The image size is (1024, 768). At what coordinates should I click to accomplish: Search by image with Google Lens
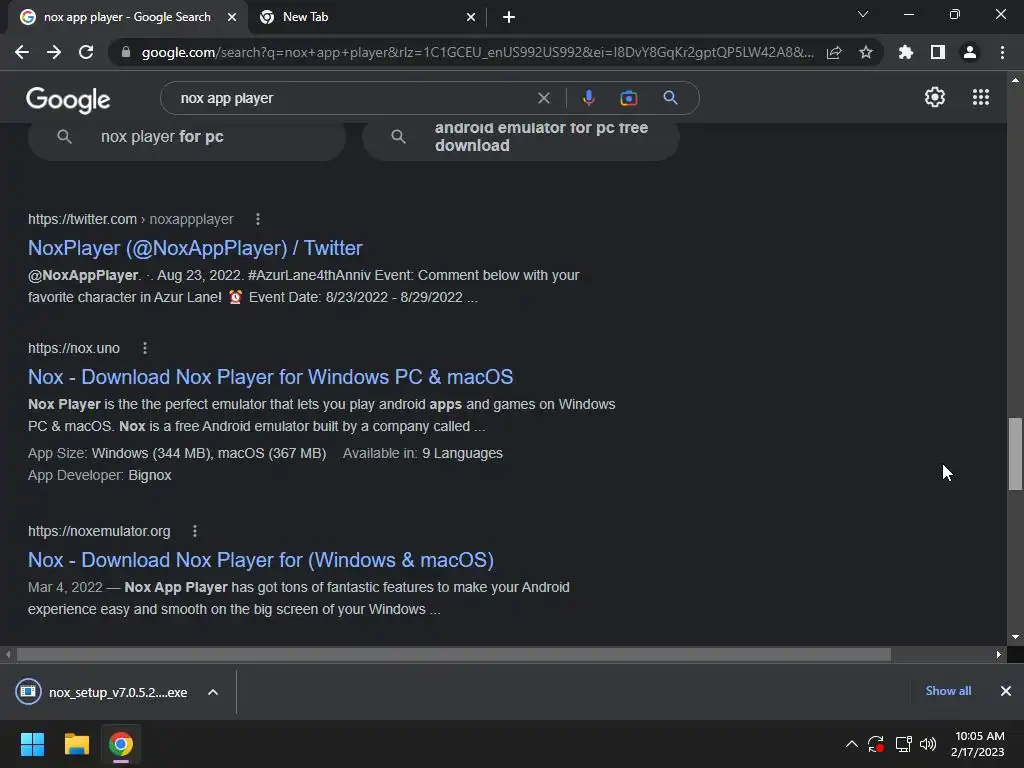629,98
